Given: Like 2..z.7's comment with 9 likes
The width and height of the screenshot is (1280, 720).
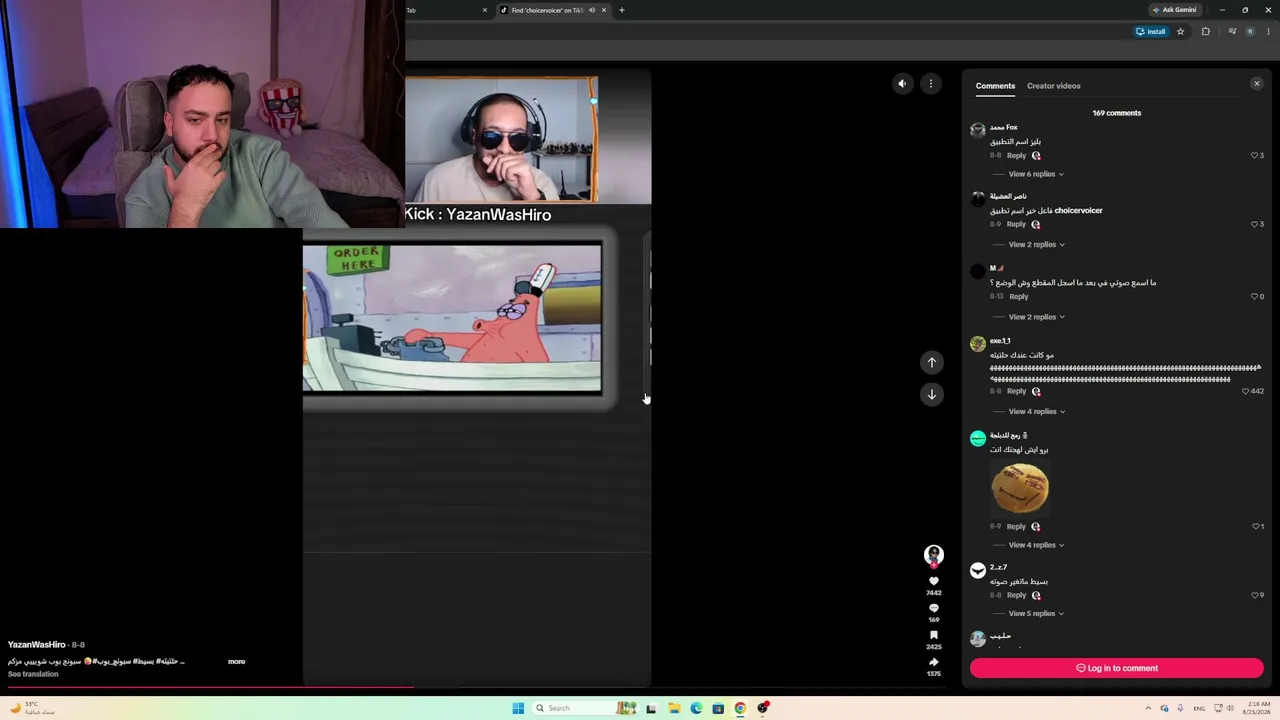Looking at the screenshot, I should tap(1254, 595).
